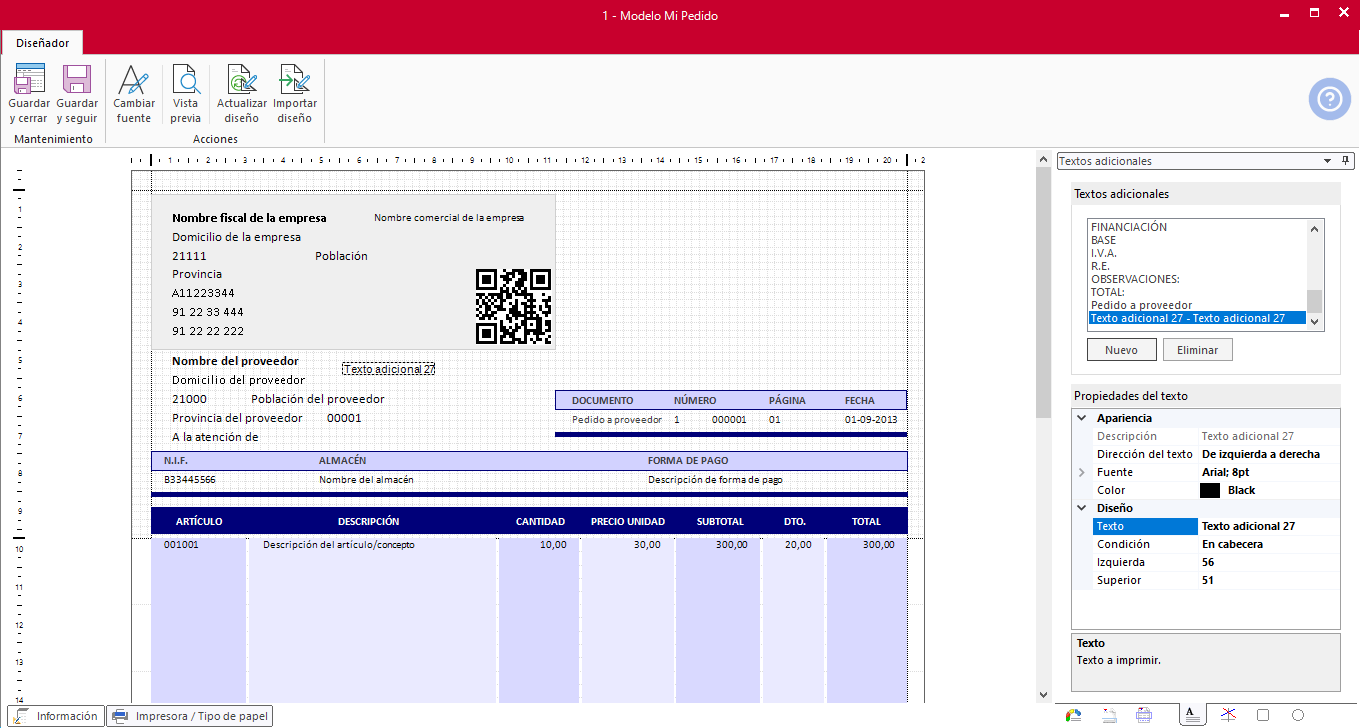Select the rectangle shapes tab icon

[1263, 715]
